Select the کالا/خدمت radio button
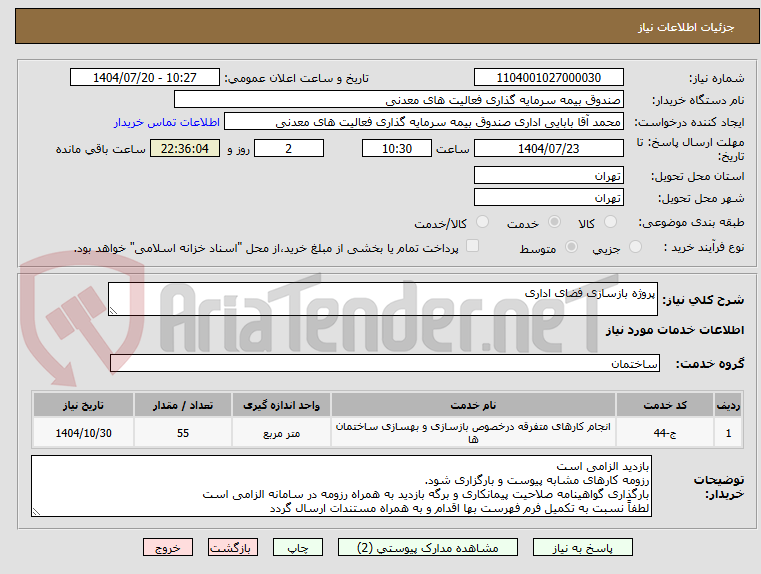 tap(482, 222)
